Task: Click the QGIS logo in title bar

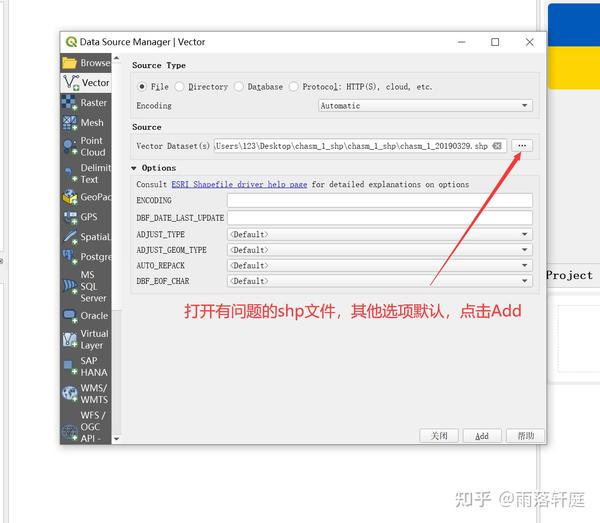Action: (71, 42)
